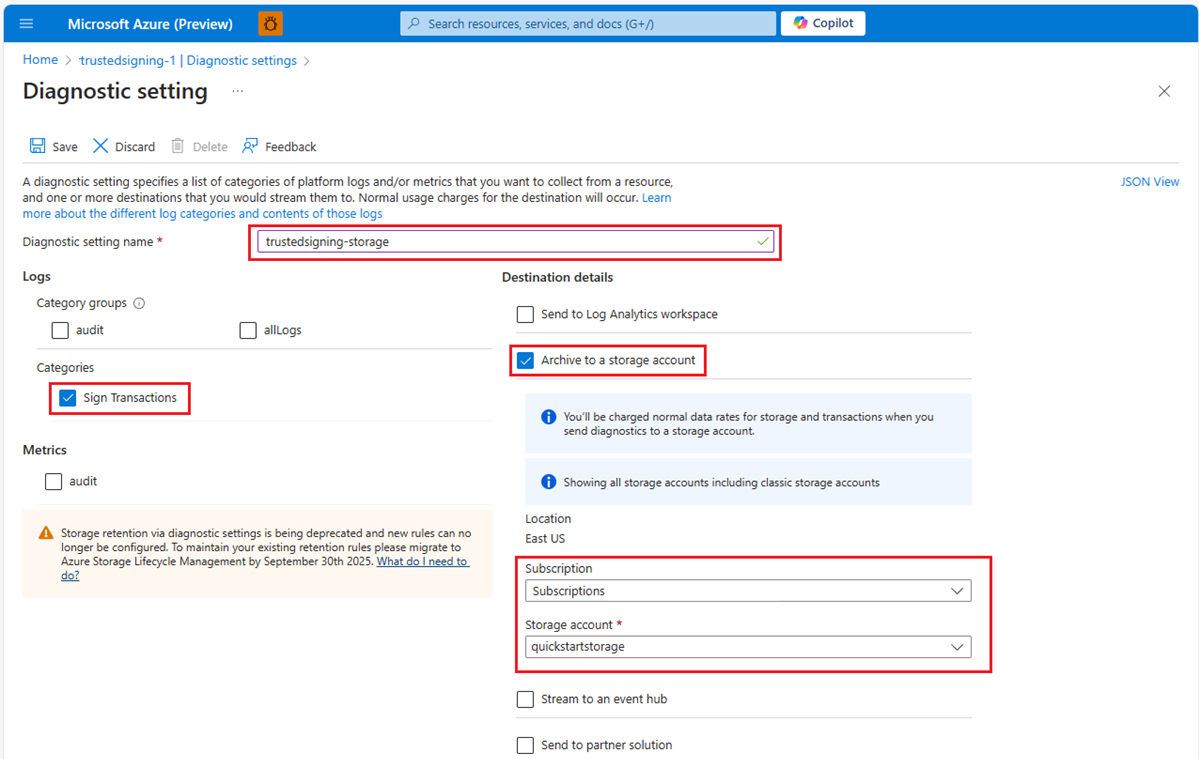Click the chevron after Home breadcrumb

point(68,60)
